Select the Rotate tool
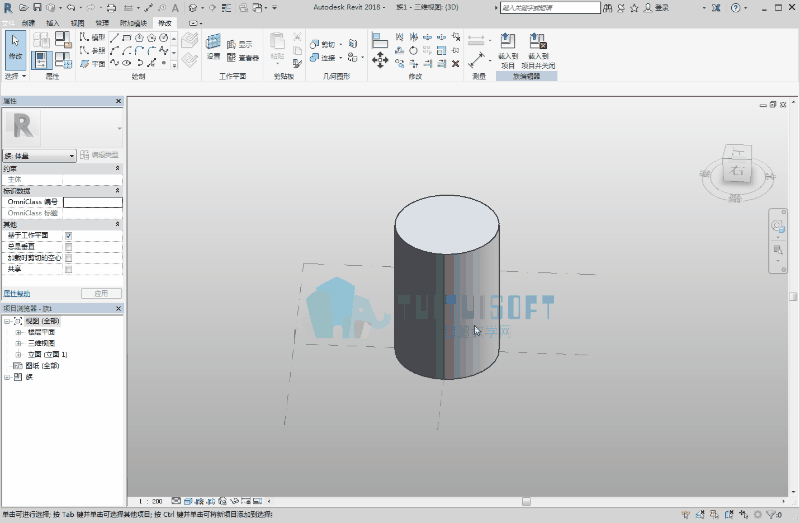This screenshot has width=800, height=523. point(413,51)
